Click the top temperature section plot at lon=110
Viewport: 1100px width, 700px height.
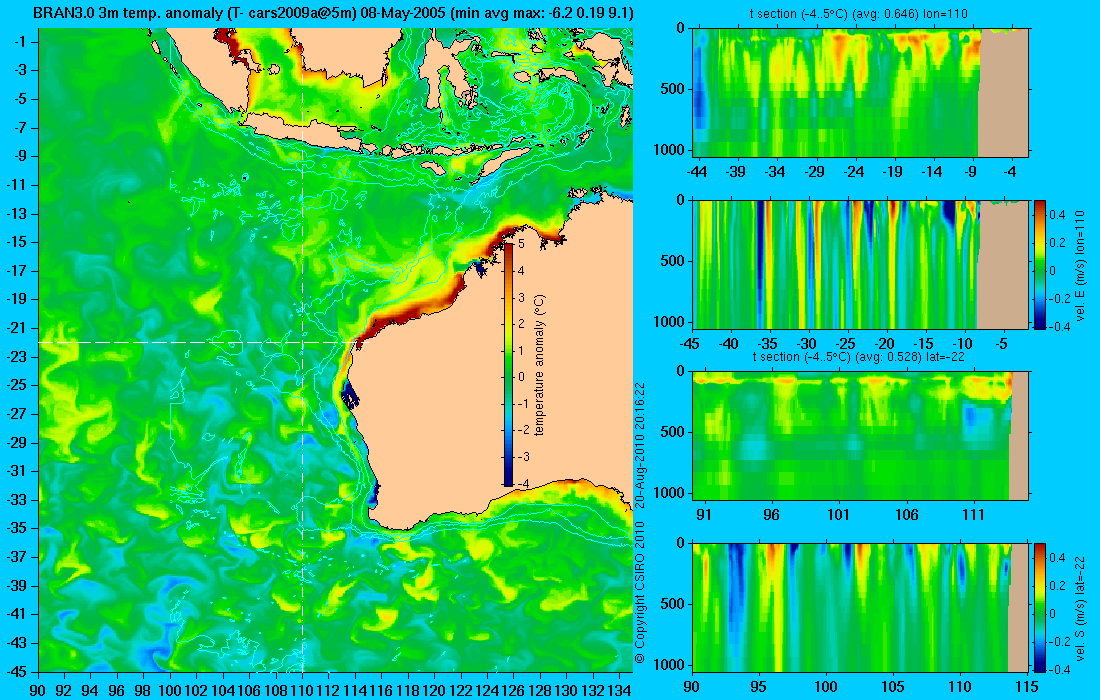pyautogui.click(x=861, y=93)
